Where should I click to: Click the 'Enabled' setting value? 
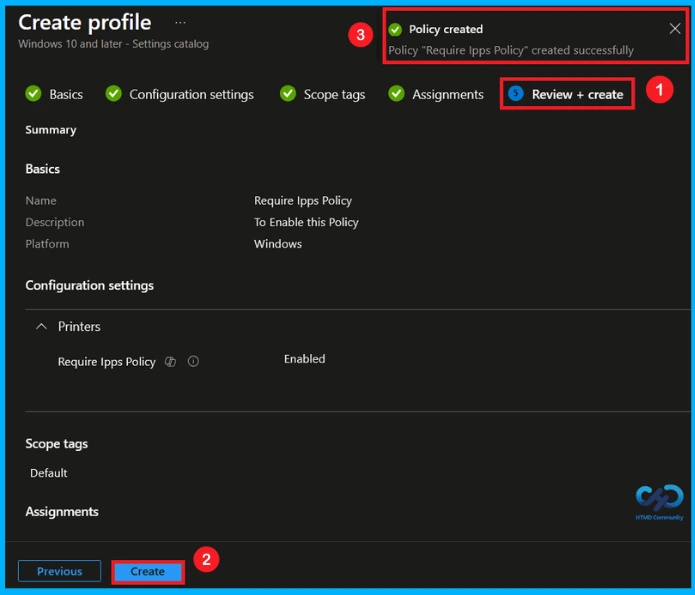coord(305,359)
